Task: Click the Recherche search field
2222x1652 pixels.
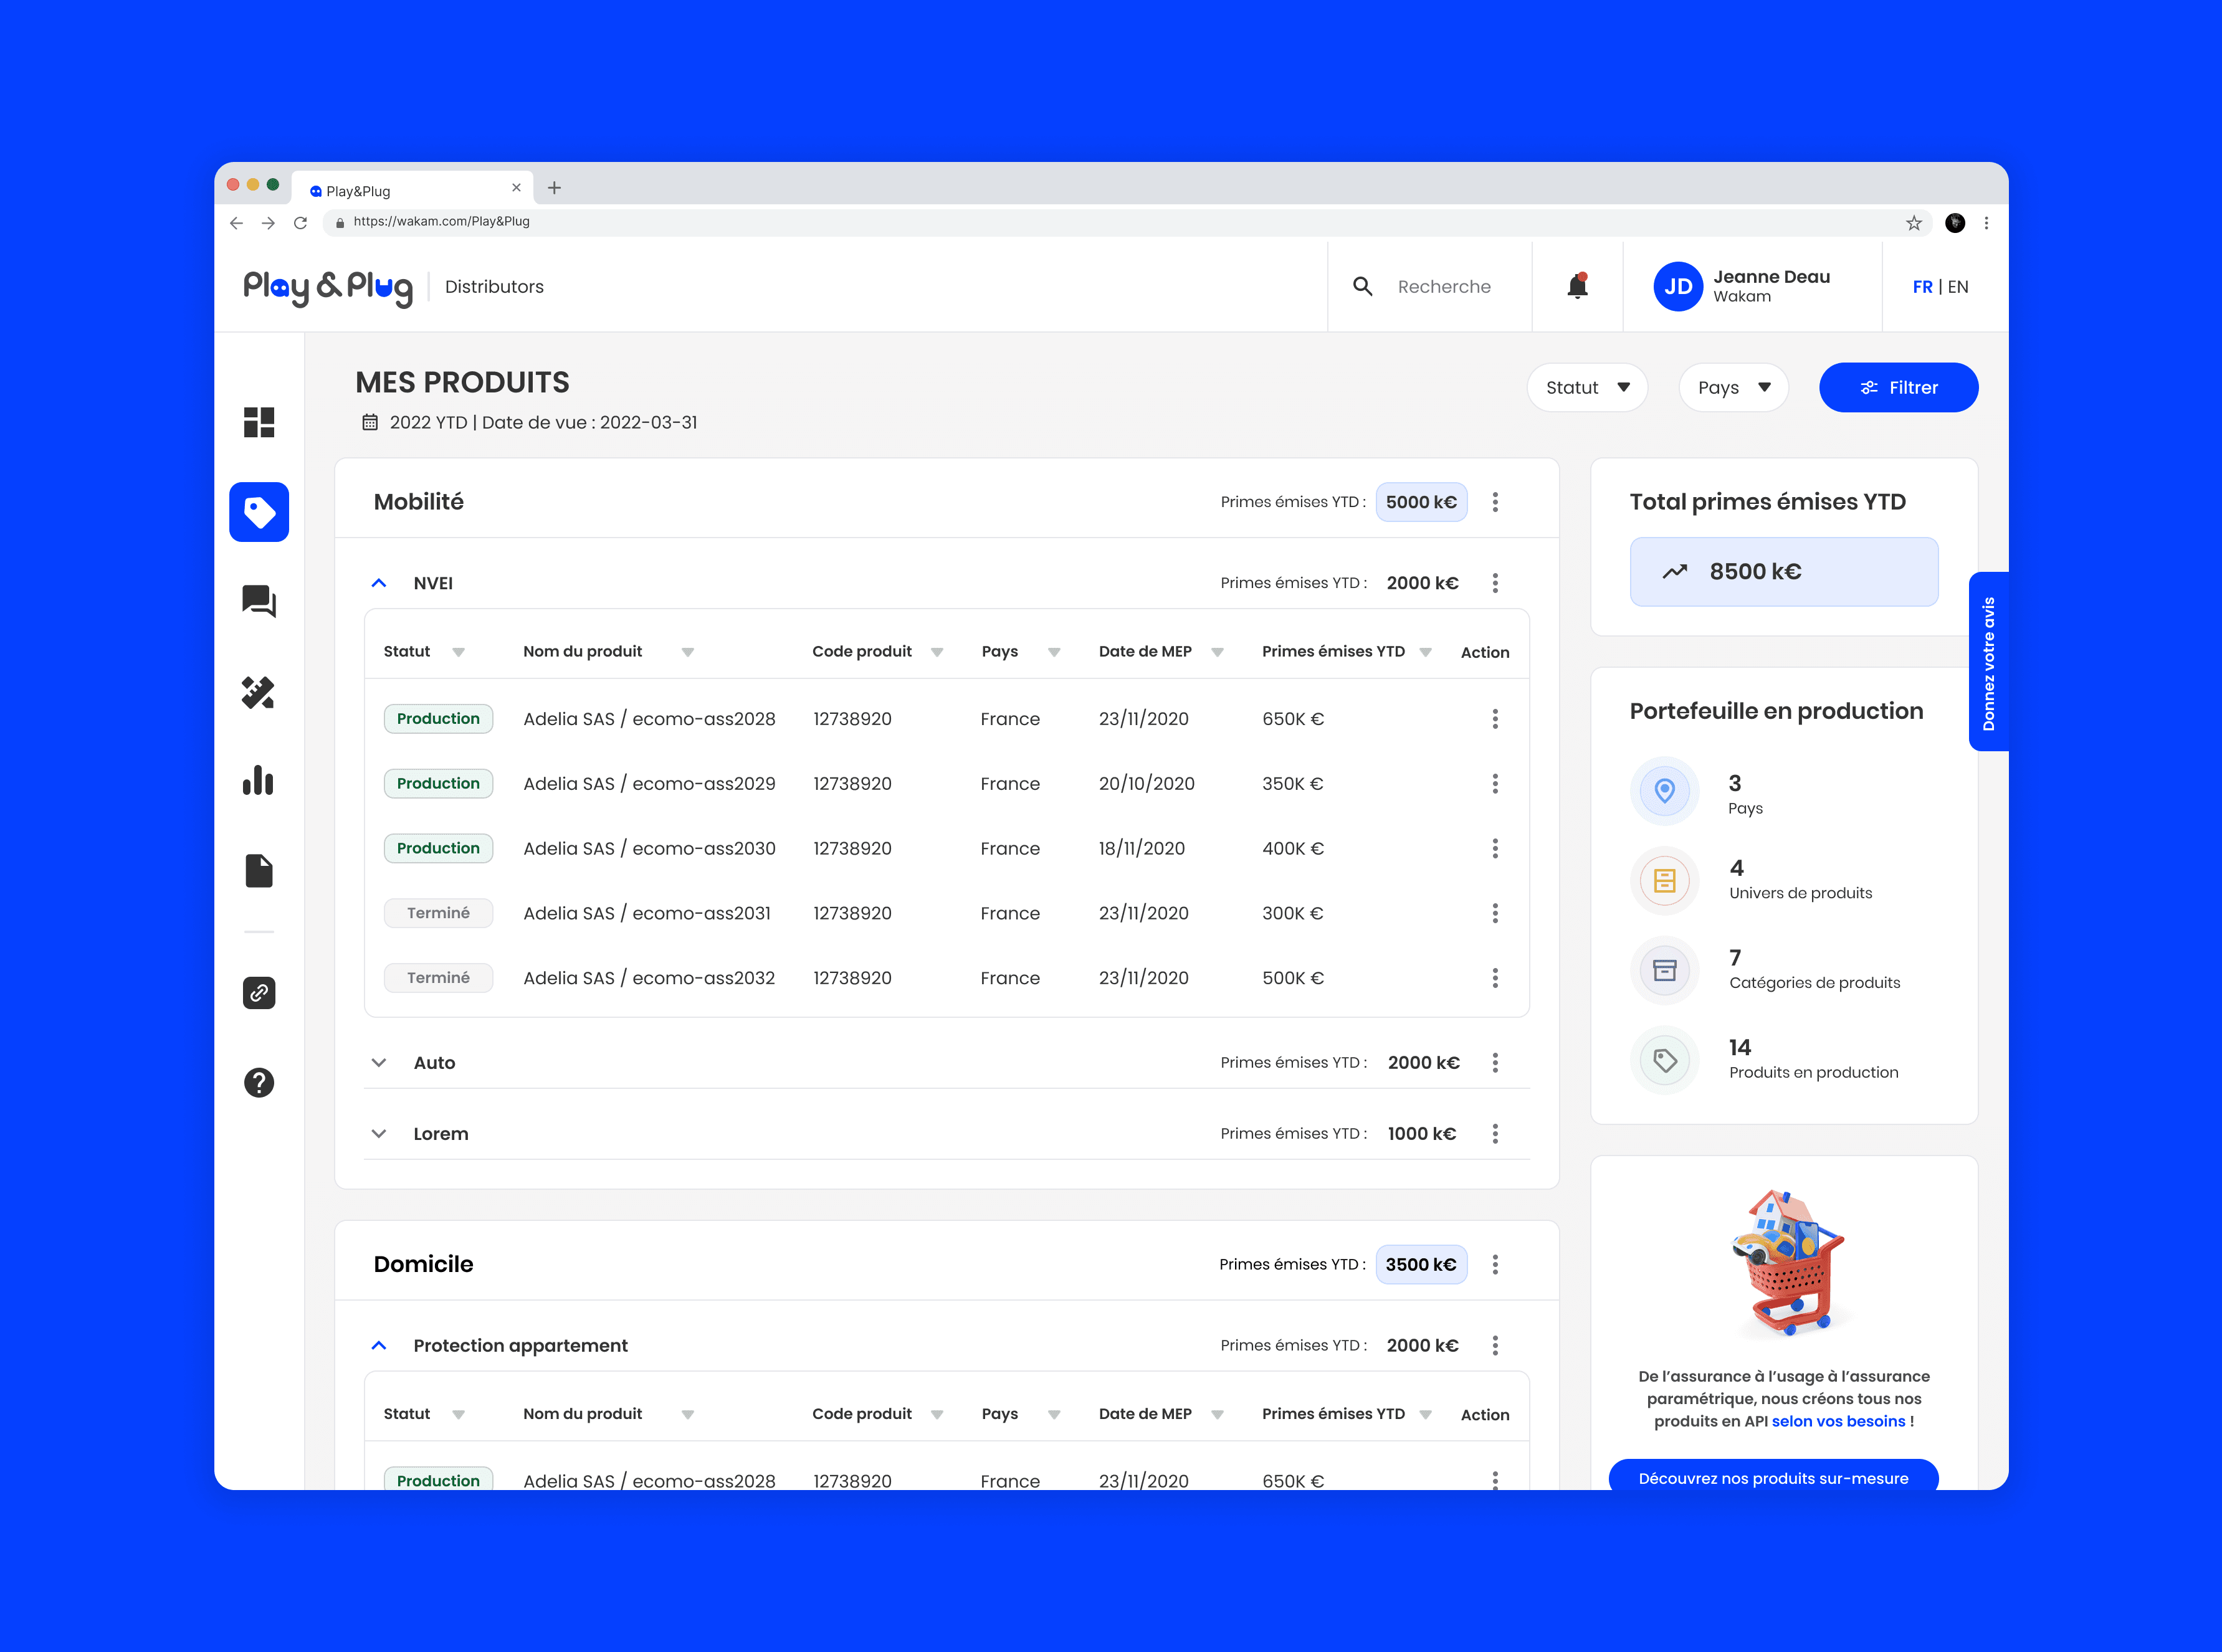Action: tap(1443, 287)
